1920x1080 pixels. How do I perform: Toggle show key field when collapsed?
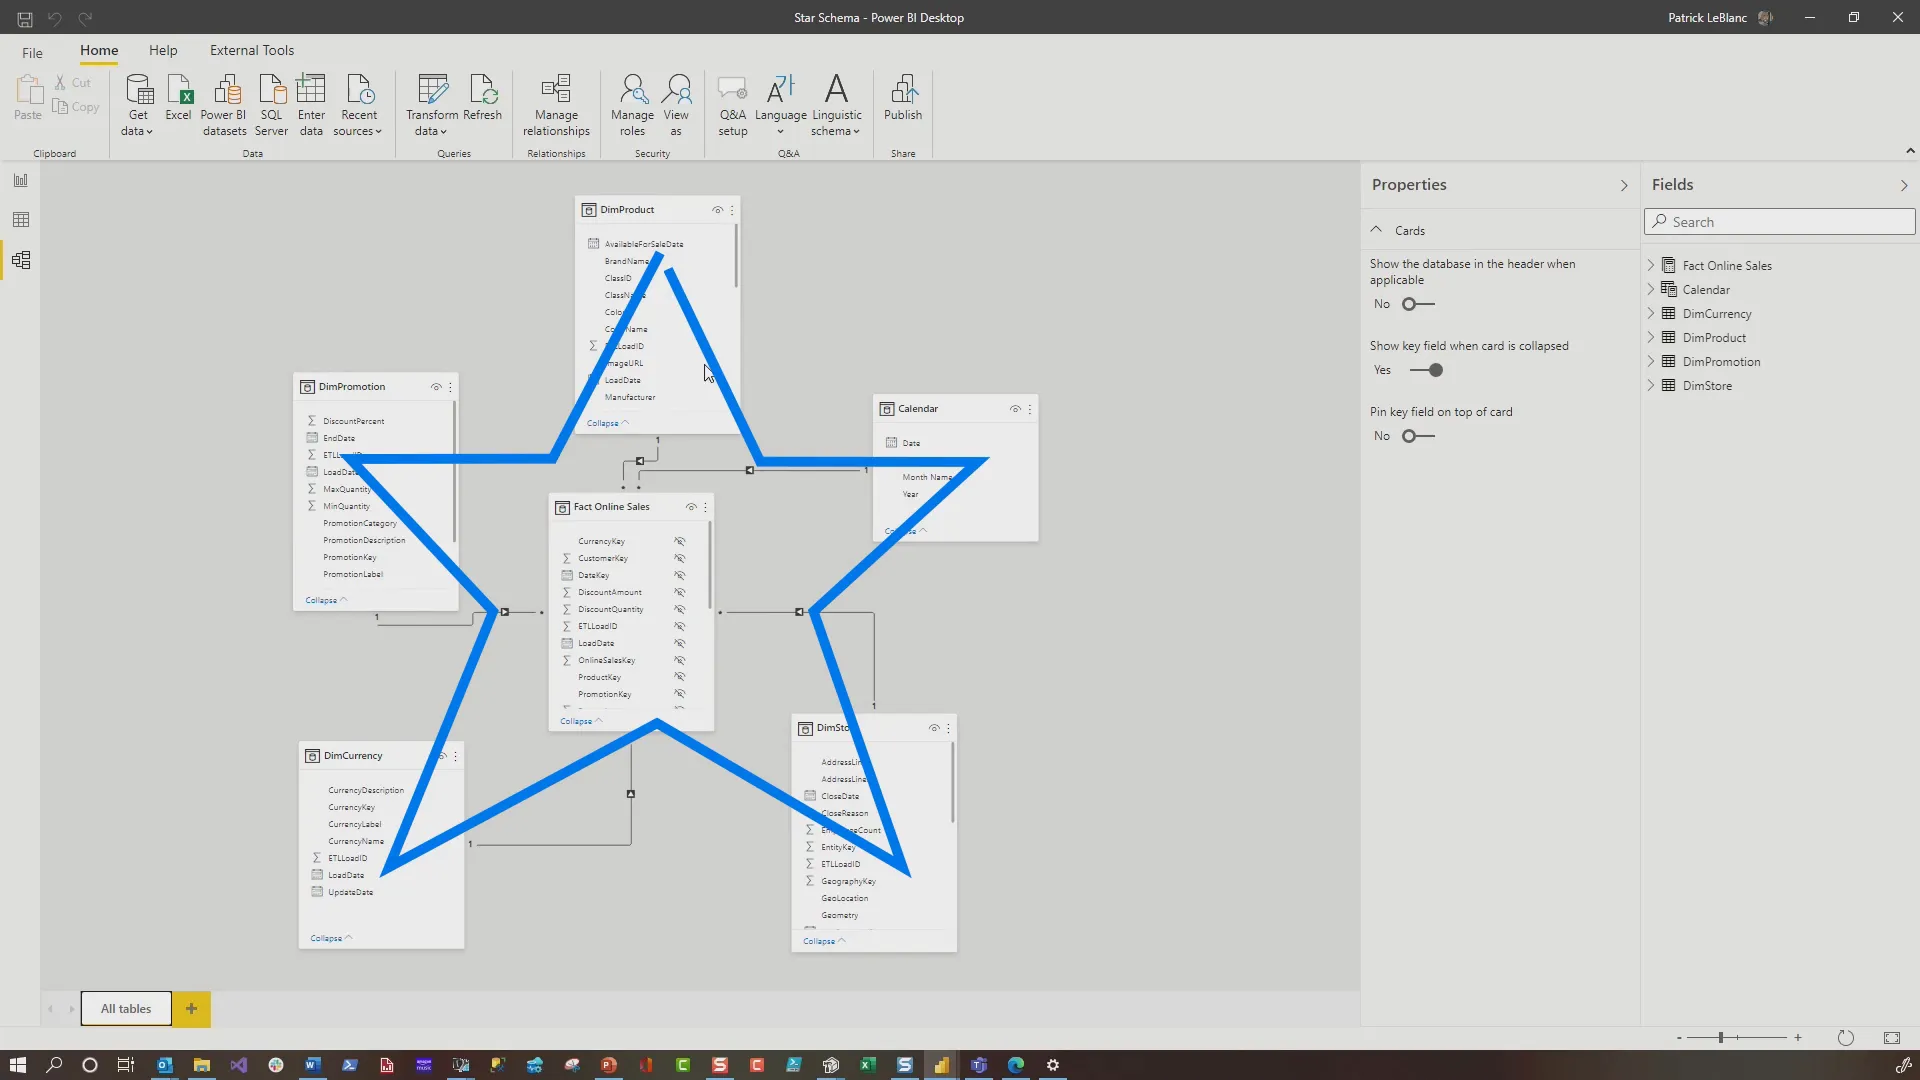tap(1426, 370)
